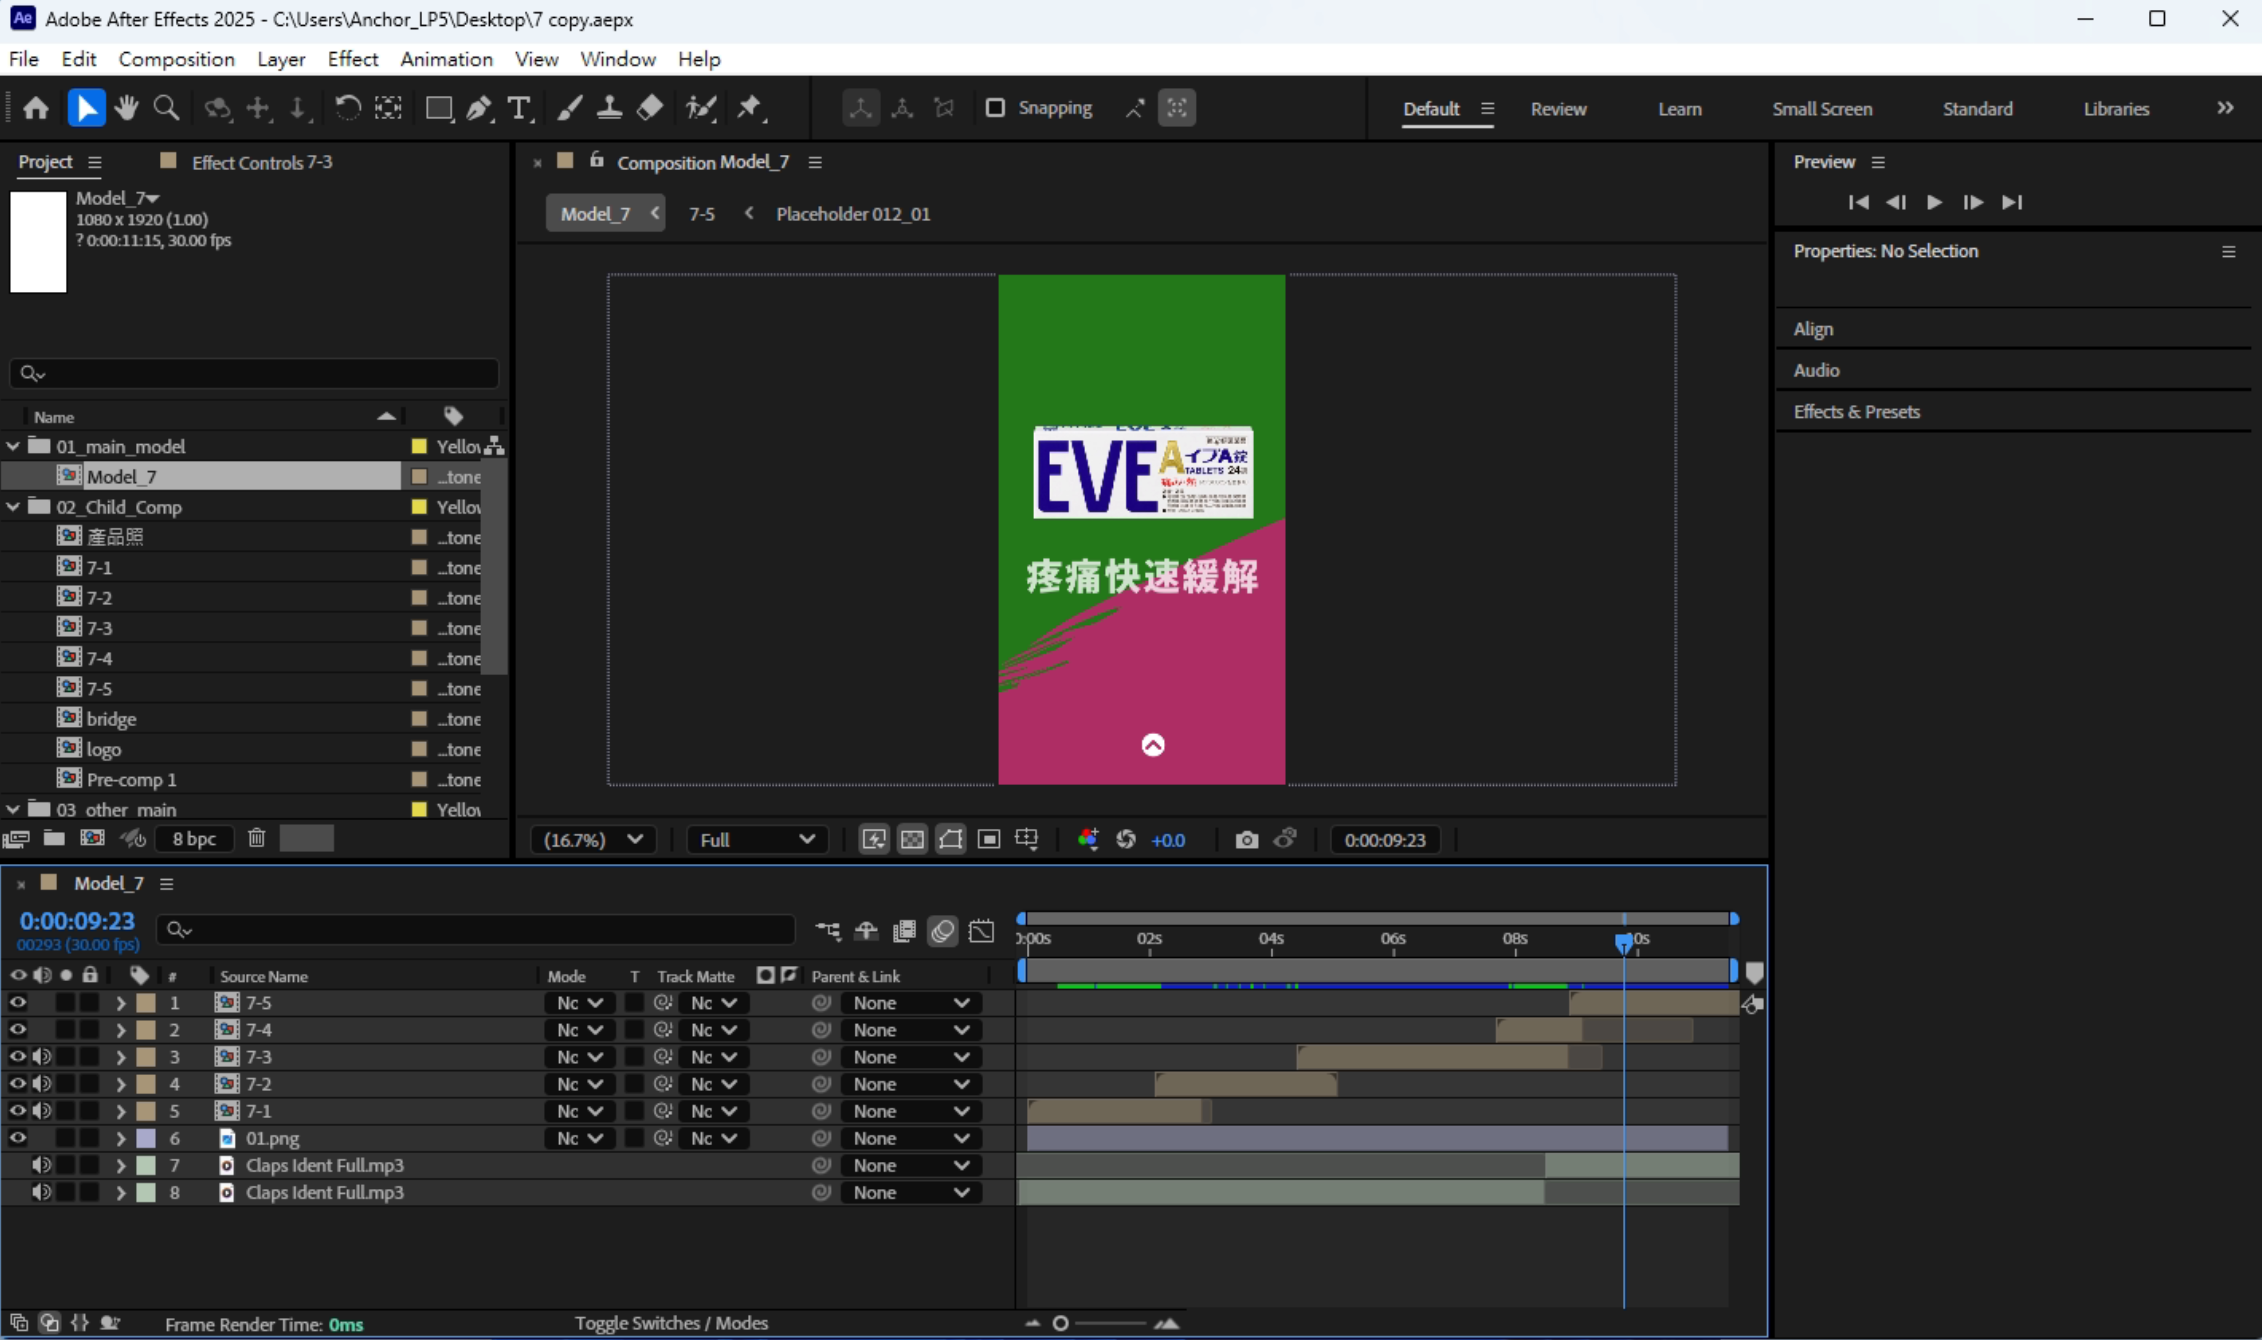Switch to the Review workspace
2262x1340 pixels.
tap(1558, 109)
